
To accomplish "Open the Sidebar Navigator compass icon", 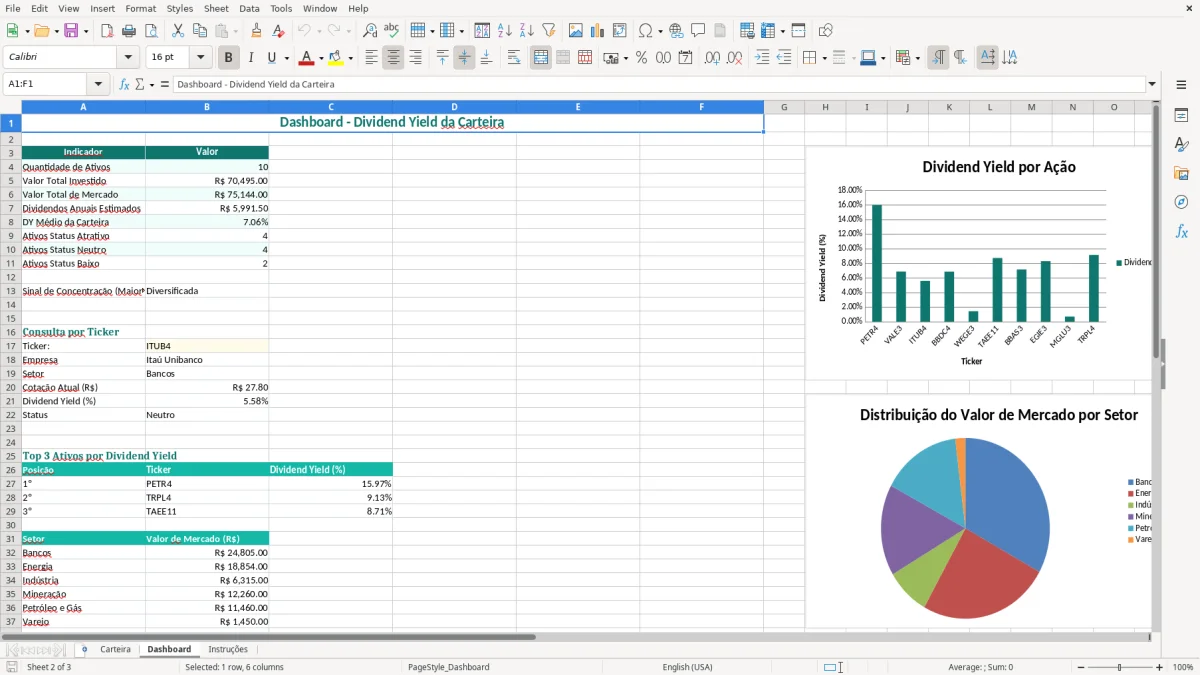I will pos(1181,202).
